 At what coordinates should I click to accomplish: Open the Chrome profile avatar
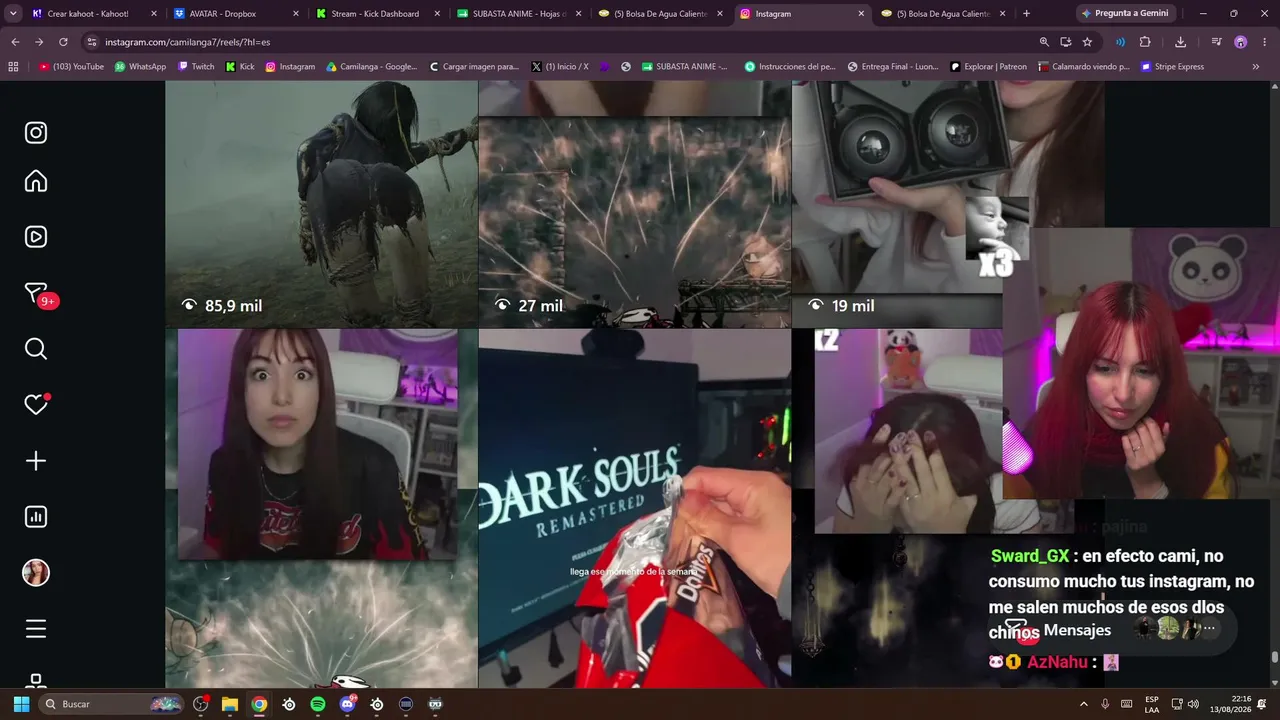click(1241, 42)
